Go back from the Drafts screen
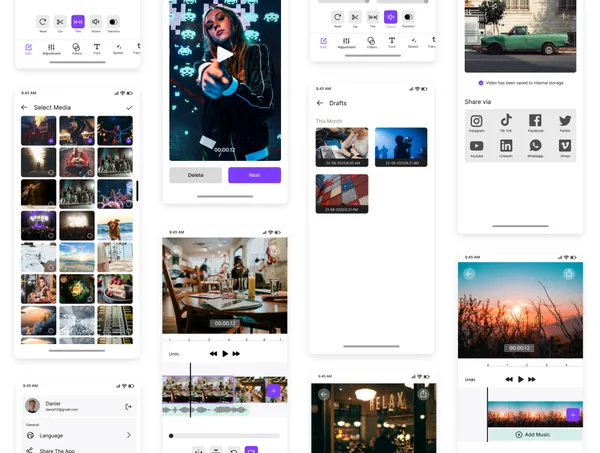Screen dimensions: 600x453 coord(320,103)
